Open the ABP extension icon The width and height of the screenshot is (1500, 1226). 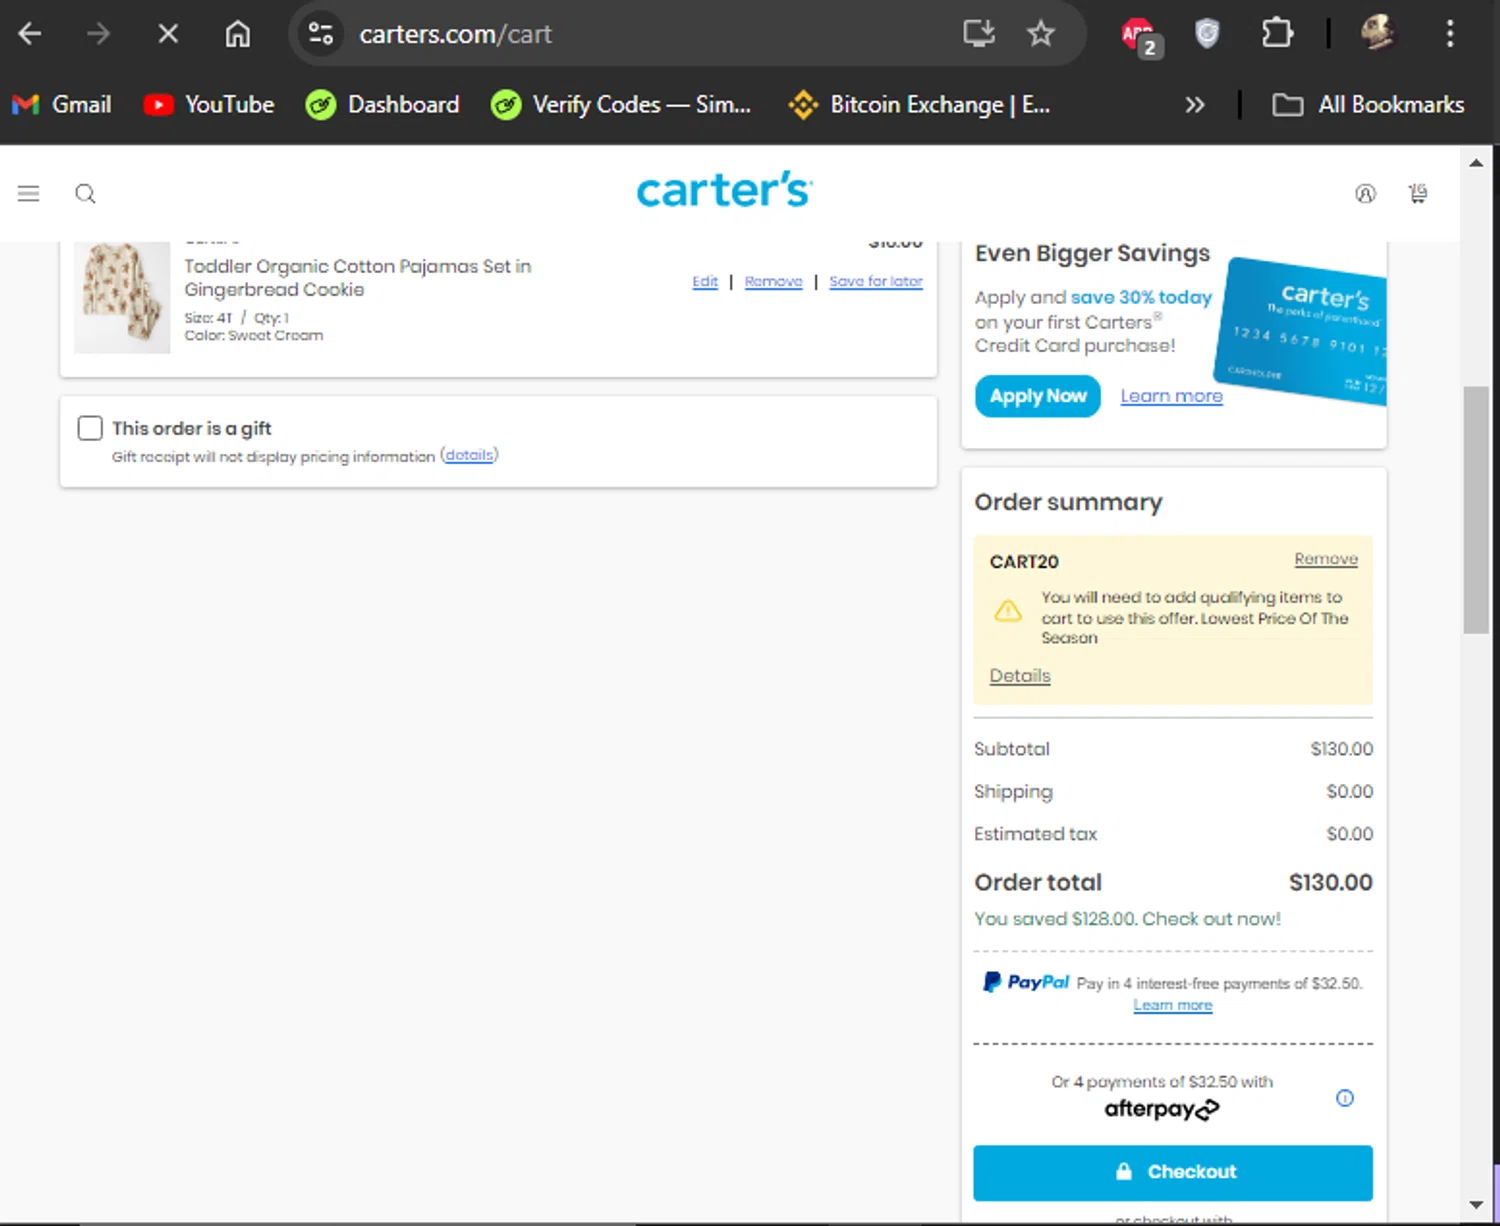click(x=1140, y=36)
